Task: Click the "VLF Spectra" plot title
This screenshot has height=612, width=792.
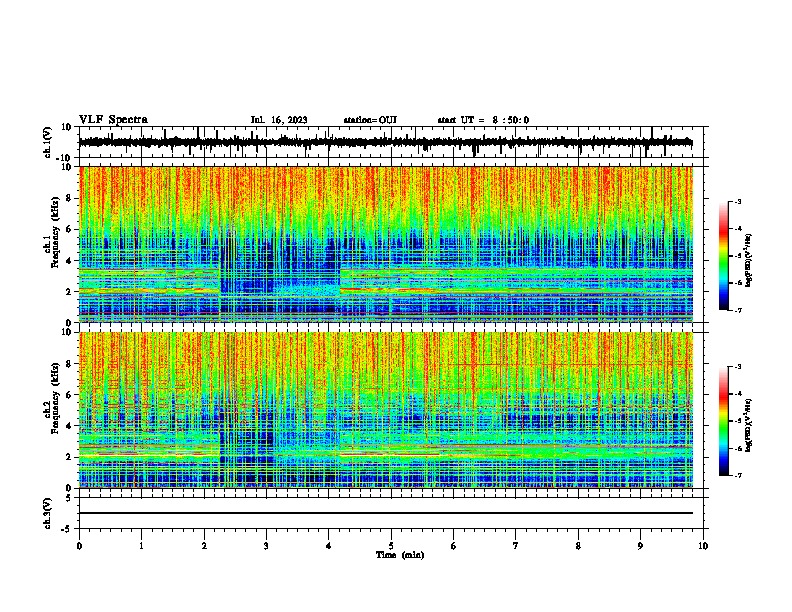Action: [x=113, y=120]
